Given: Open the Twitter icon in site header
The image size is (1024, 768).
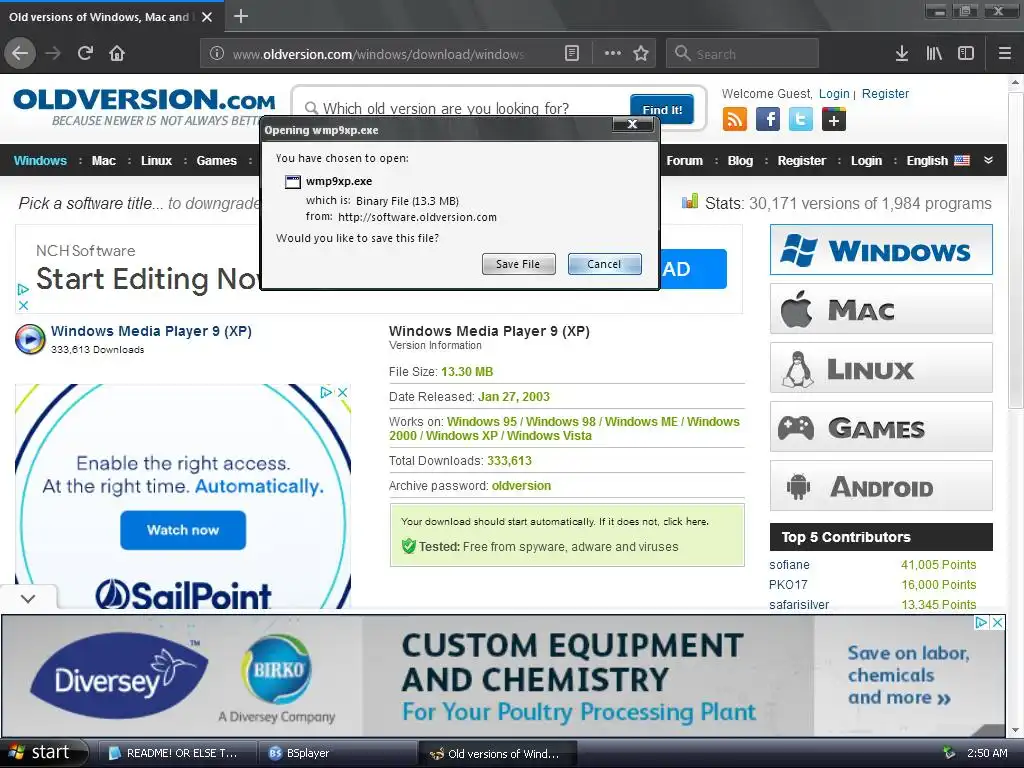Looking at the screenshot, I should (x=801, y=120).
